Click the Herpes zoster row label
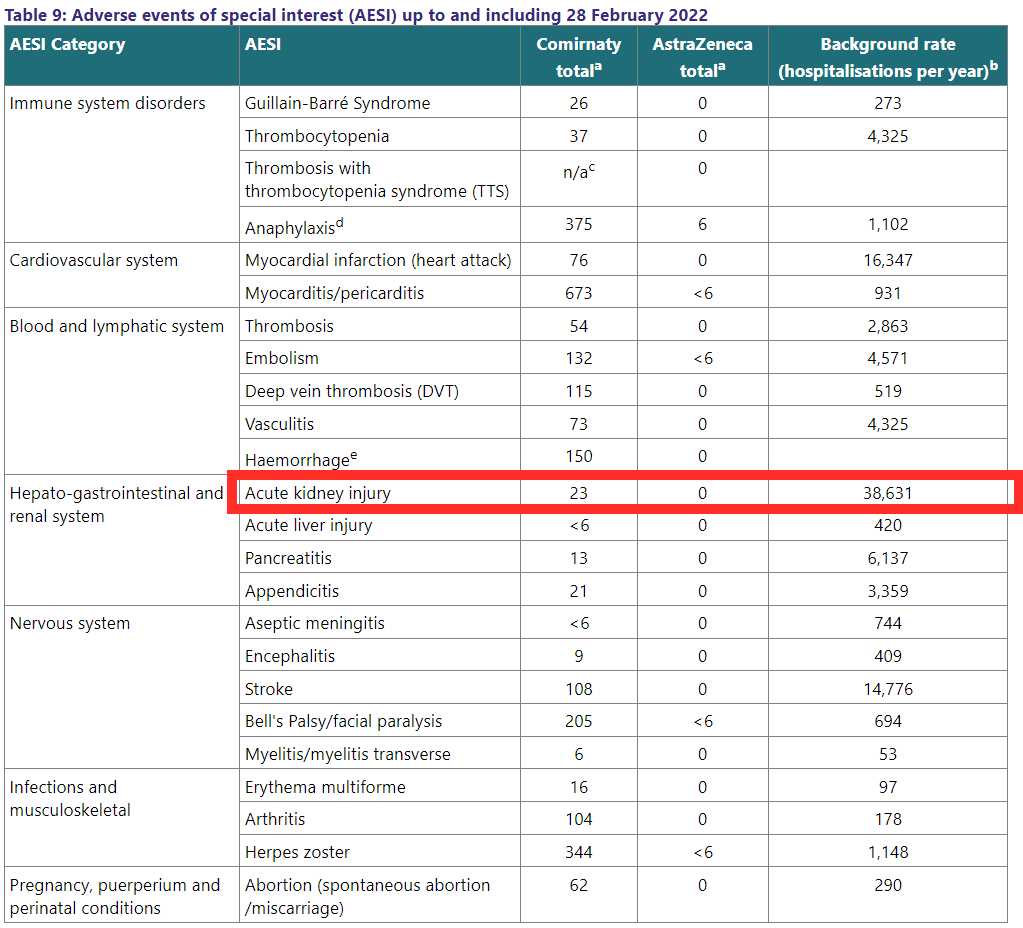Viewport: 1023px width, 928px height. (x=297, y=852)
